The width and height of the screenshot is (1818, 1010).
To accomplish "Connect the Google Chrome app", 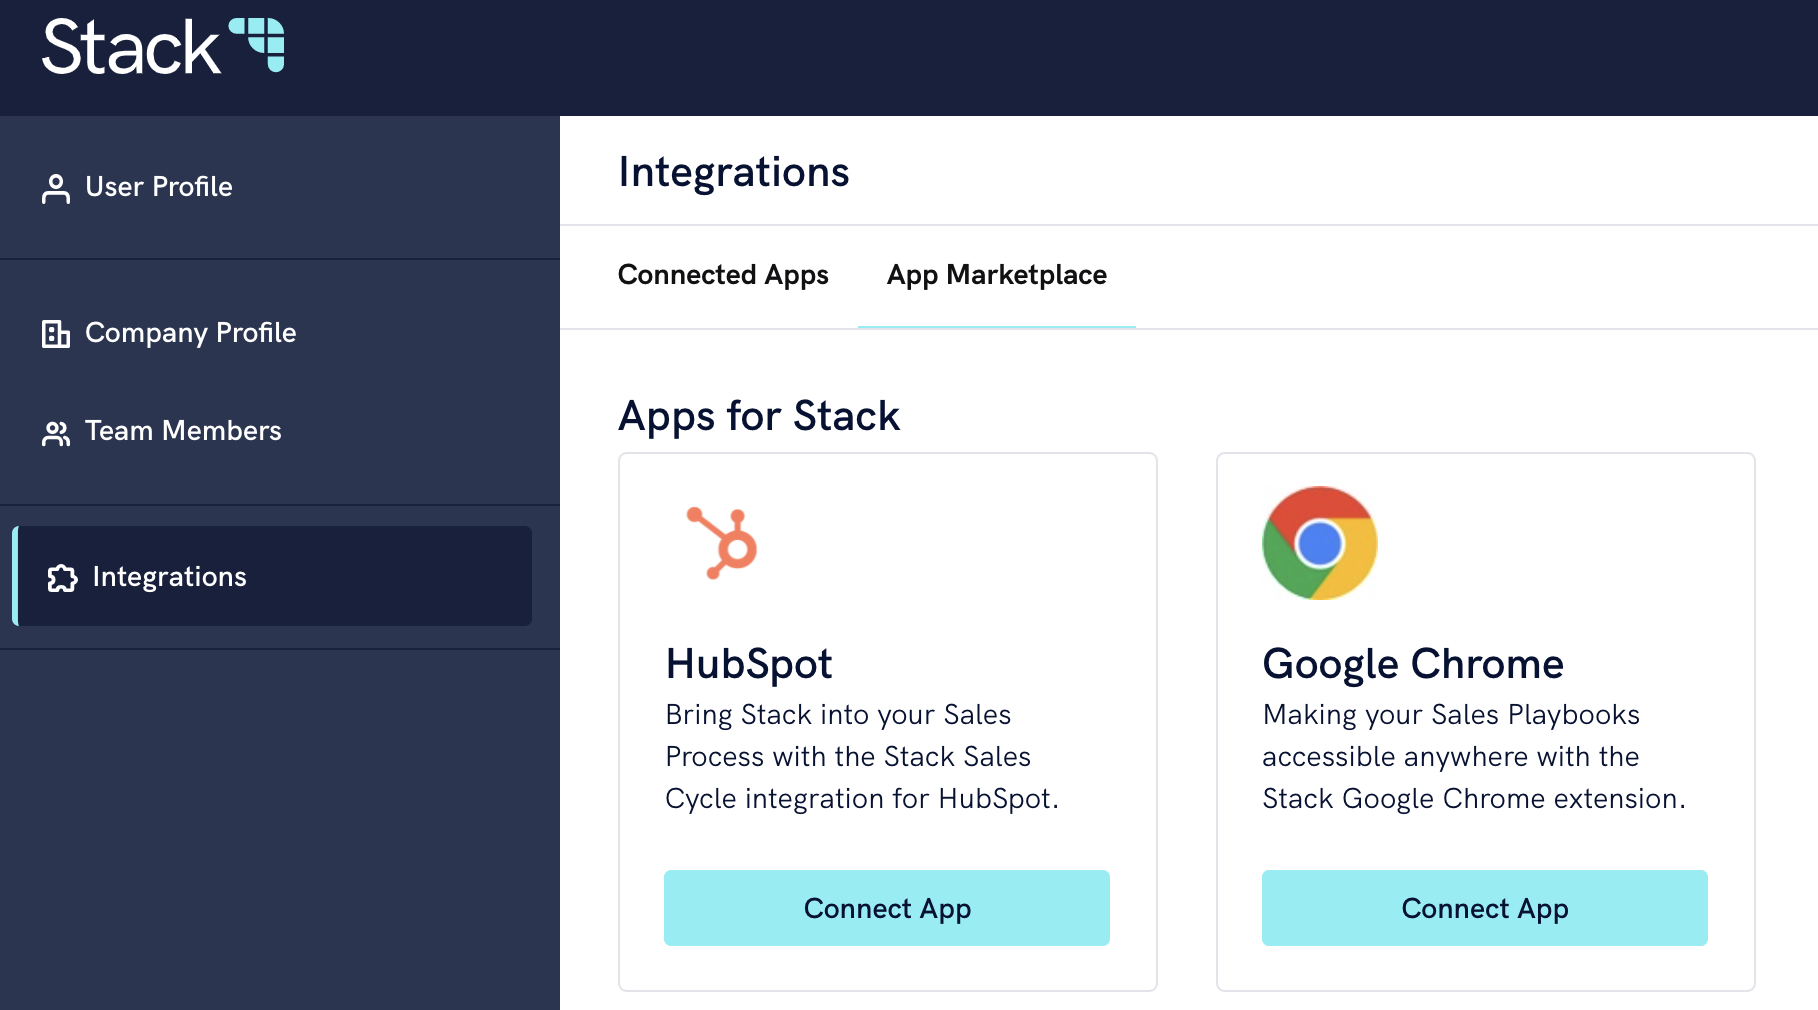I will point(1483,908).
